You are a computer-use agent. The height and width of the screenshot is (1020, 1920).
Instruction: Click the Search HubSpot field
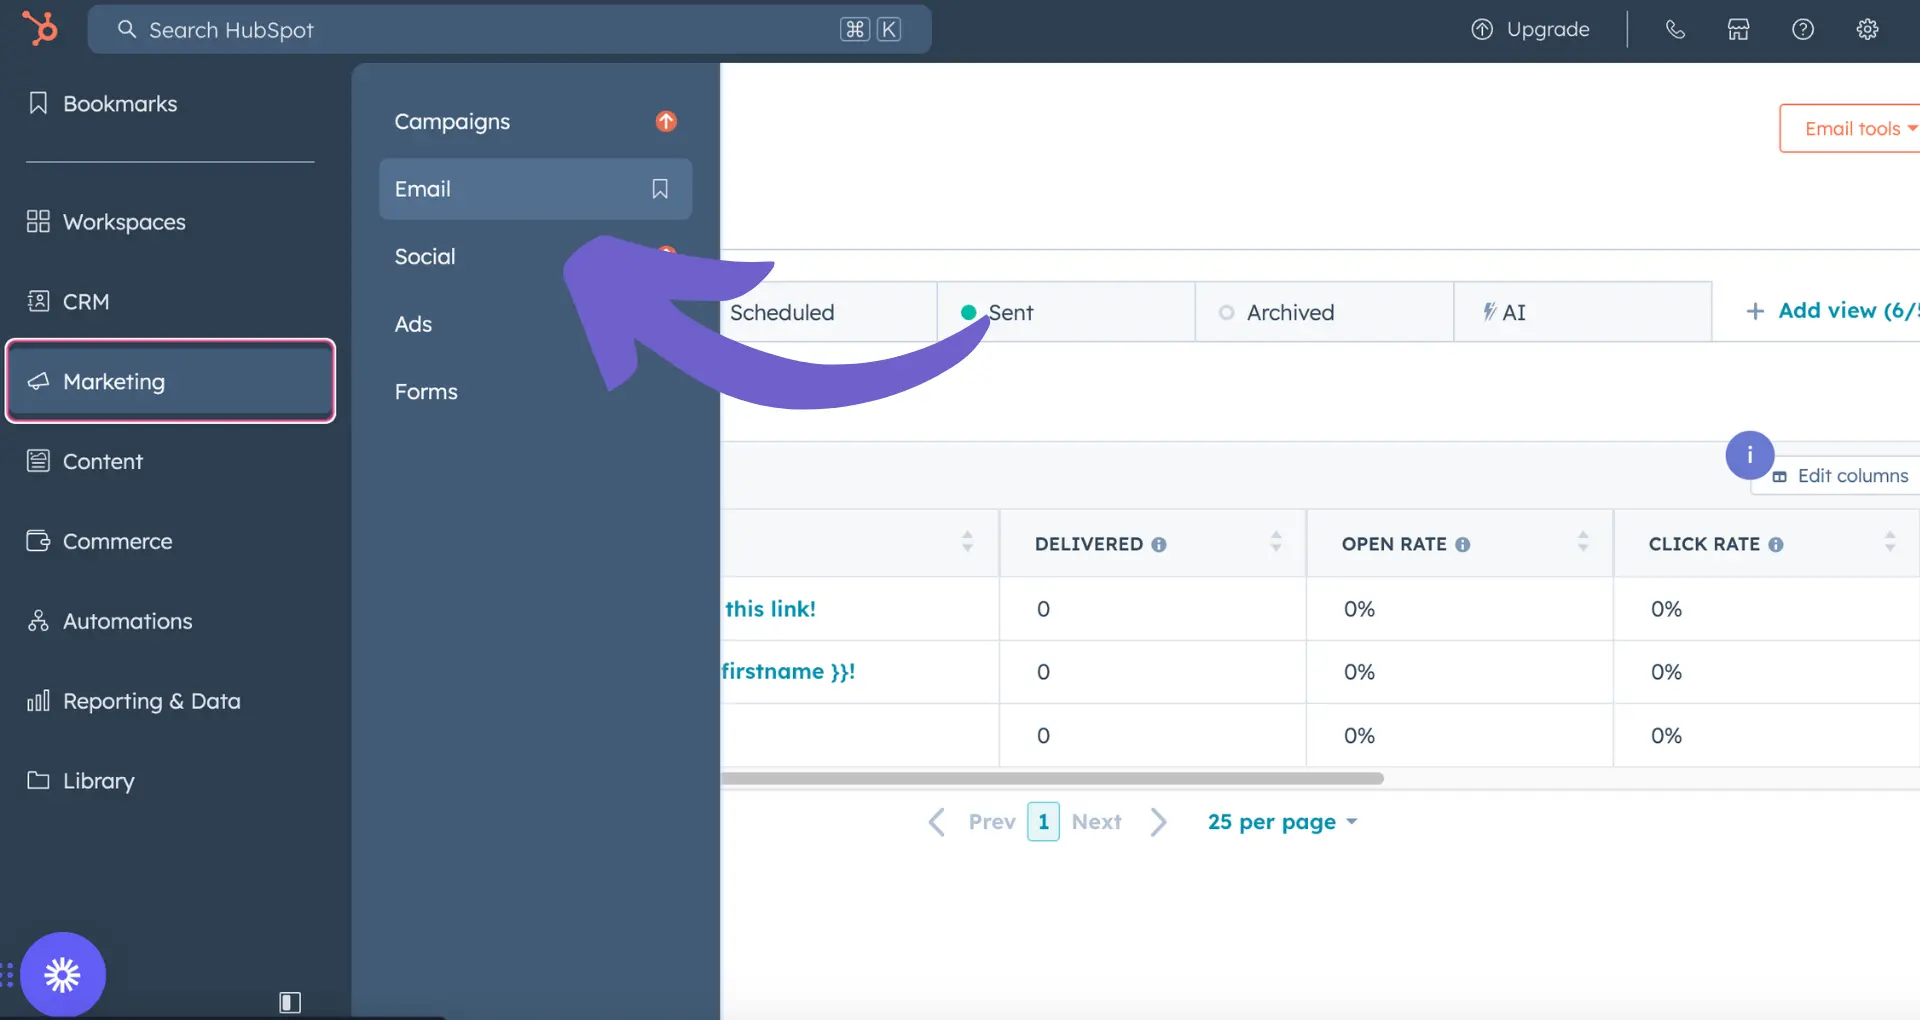tap(509, 30)
